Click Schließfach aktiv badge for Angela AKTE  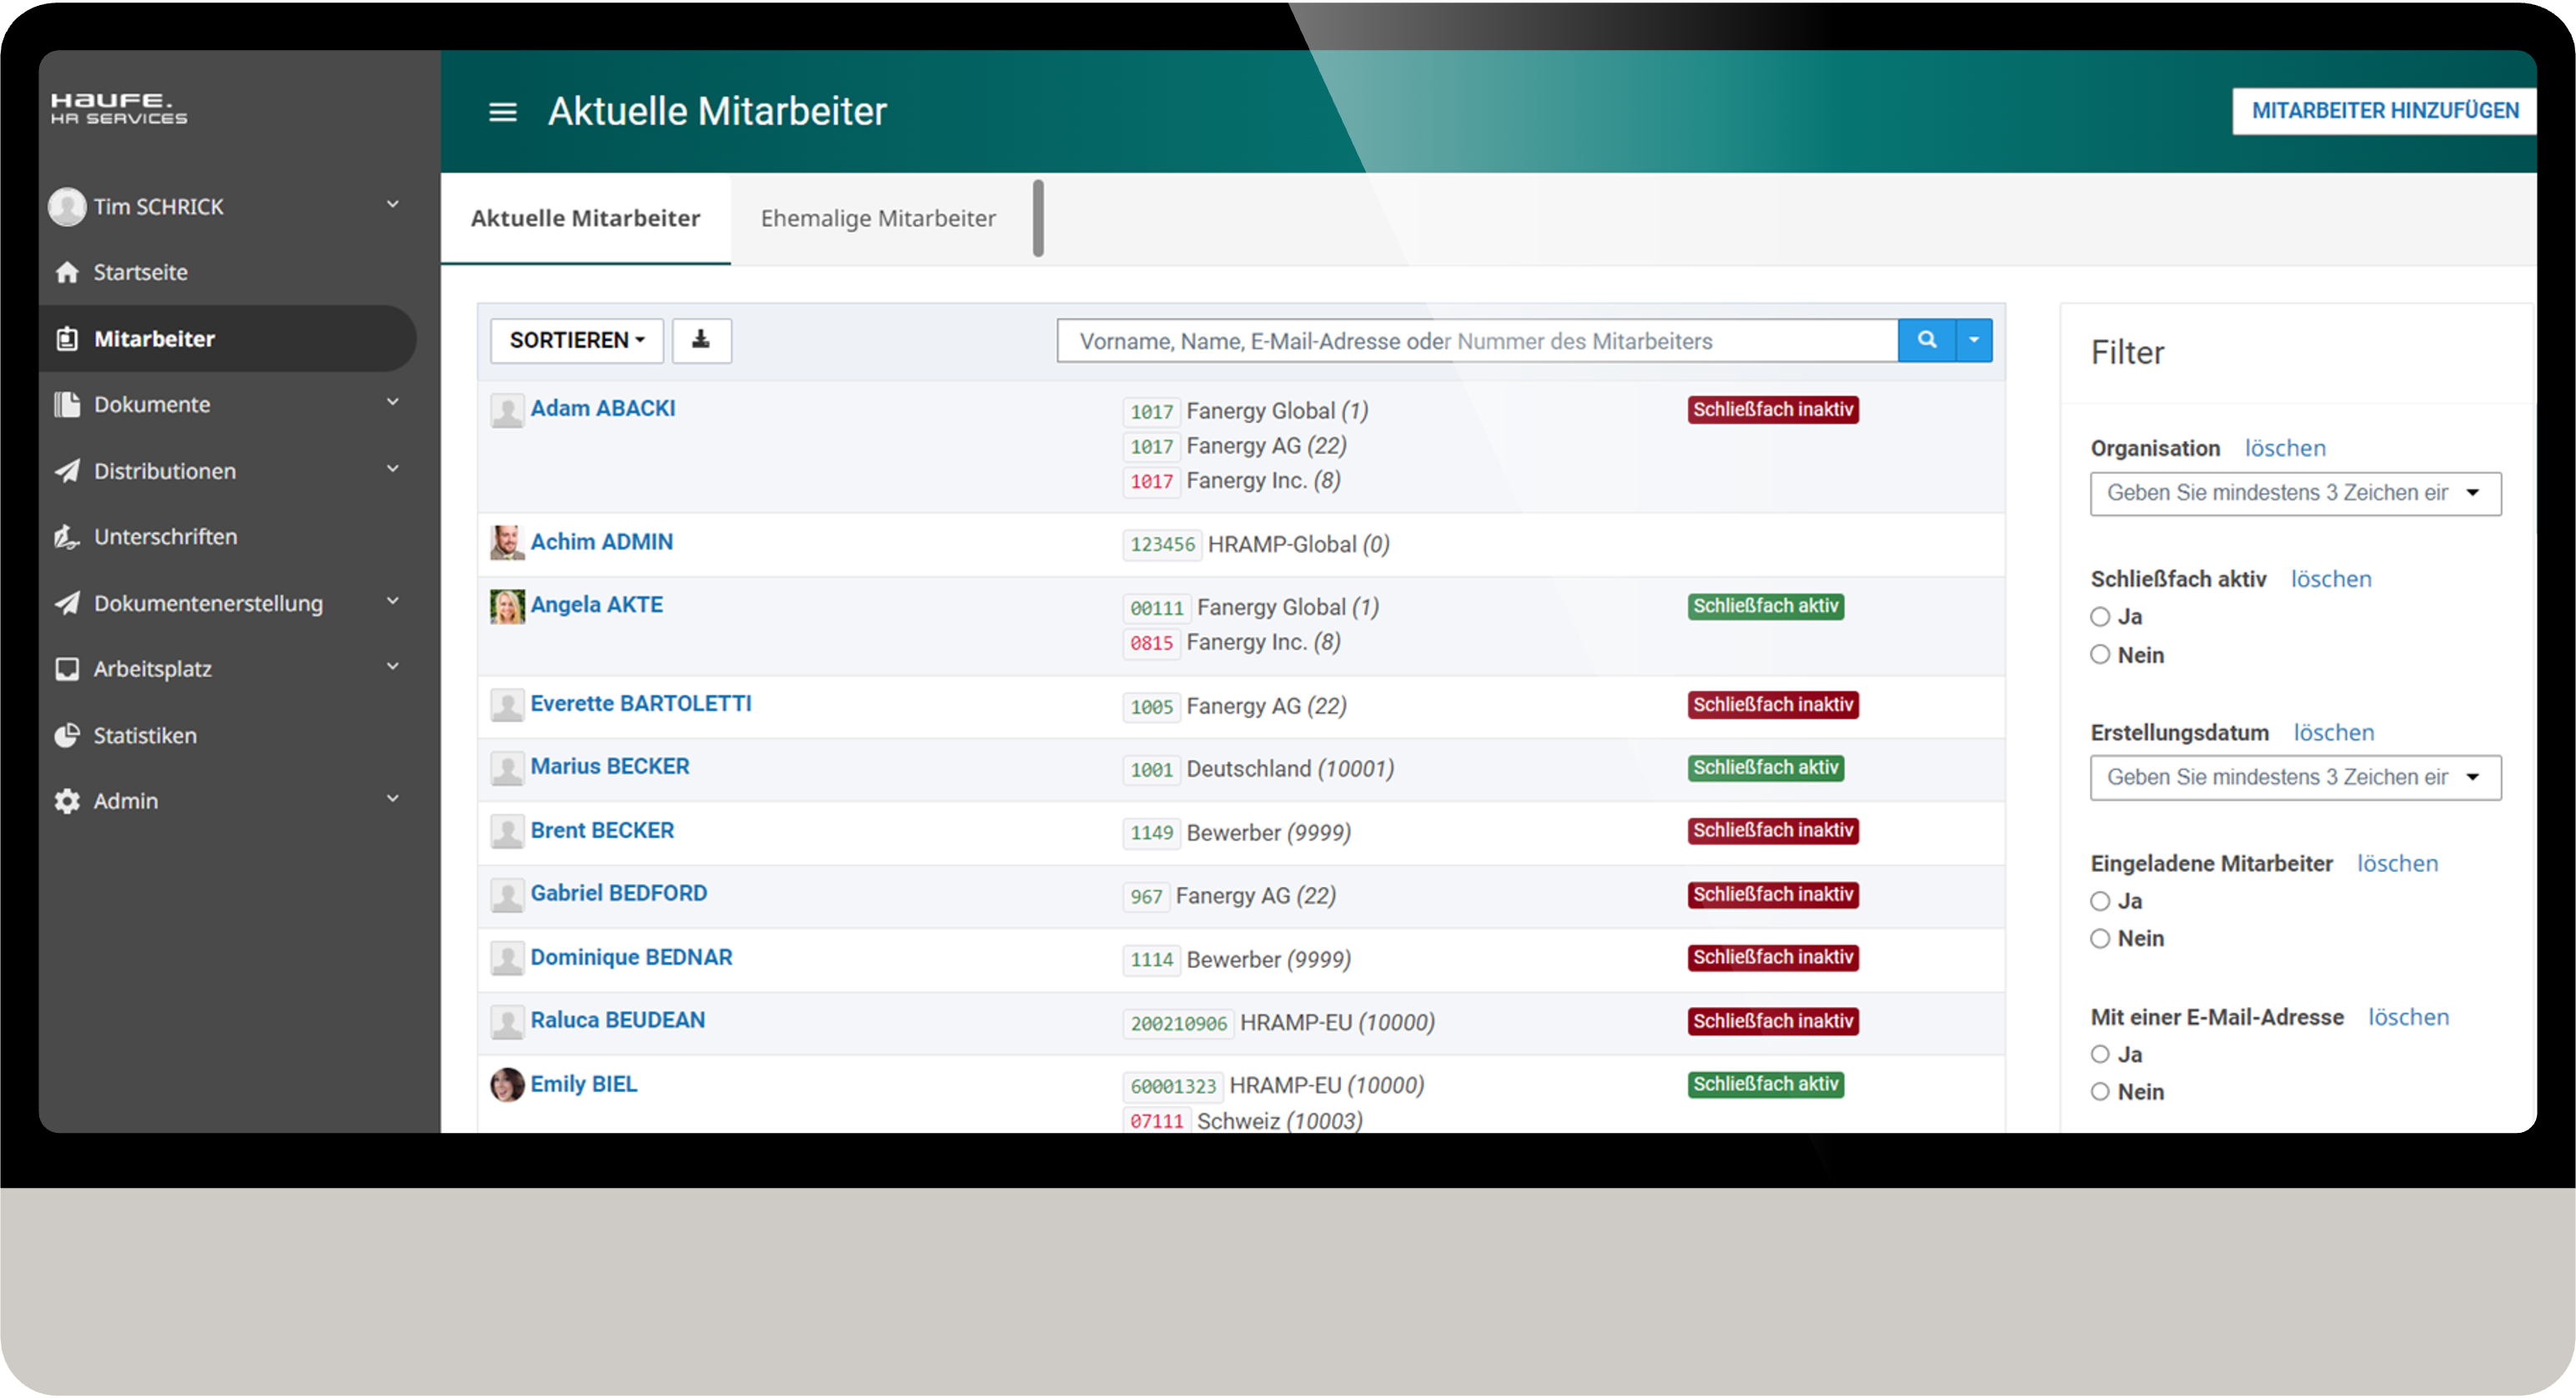click(x=1765, y=607)
